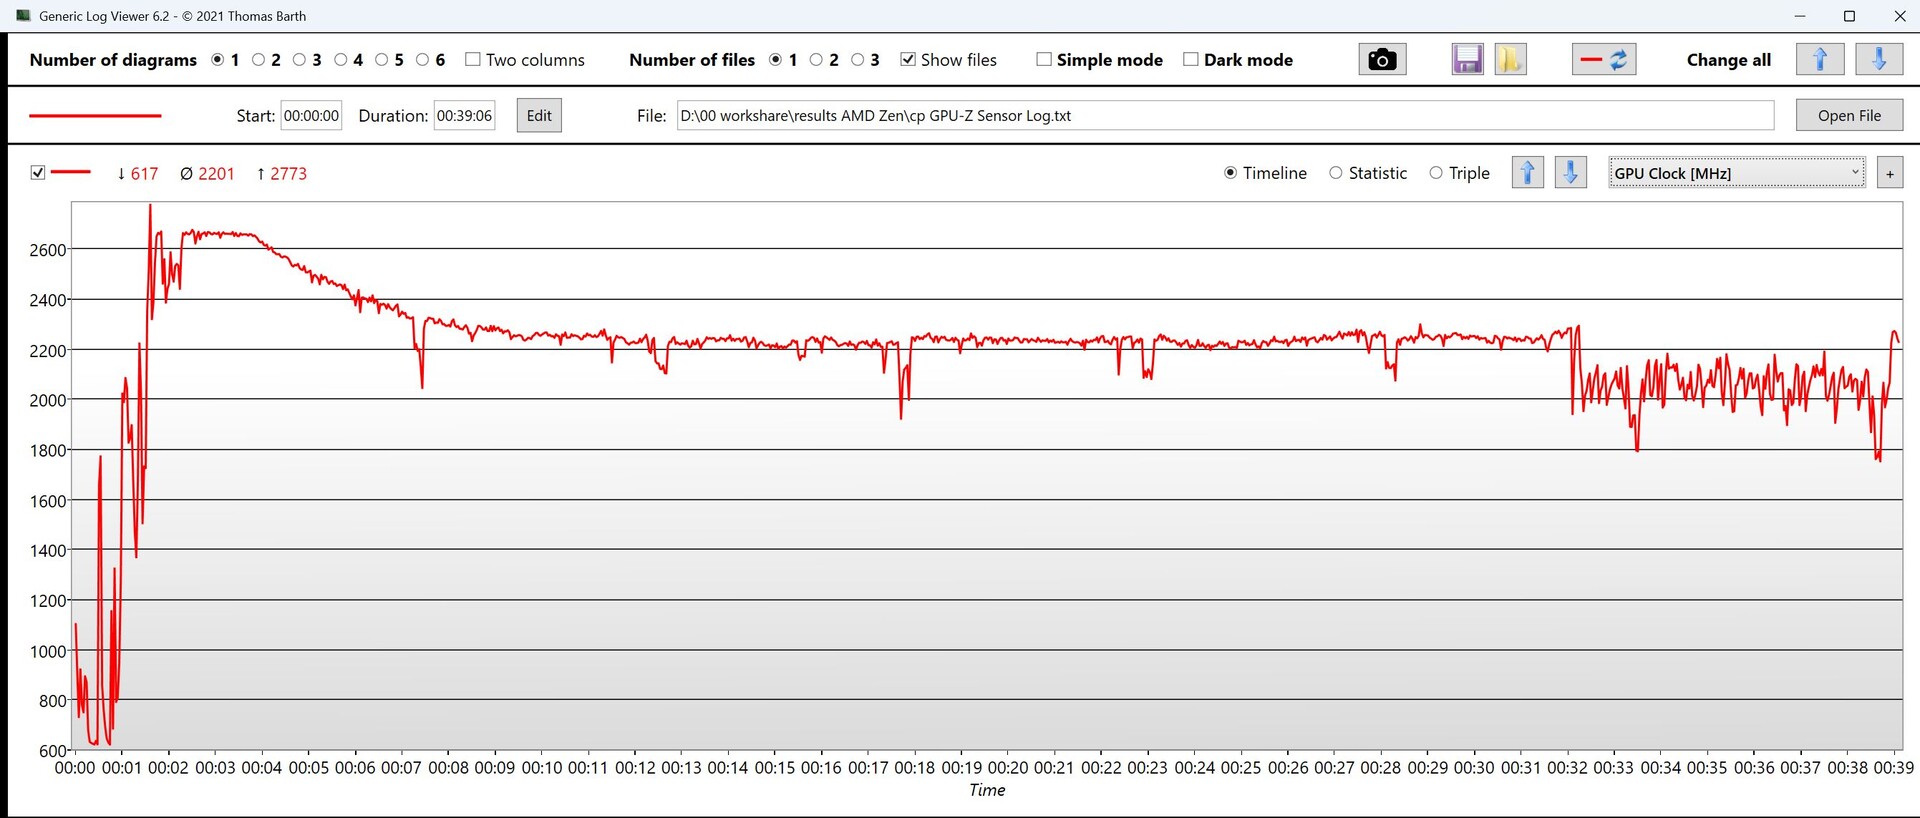This screenshot has height=818, width=1920.
Task: Click the Change all down arrow
Action: click(1878, 60)
